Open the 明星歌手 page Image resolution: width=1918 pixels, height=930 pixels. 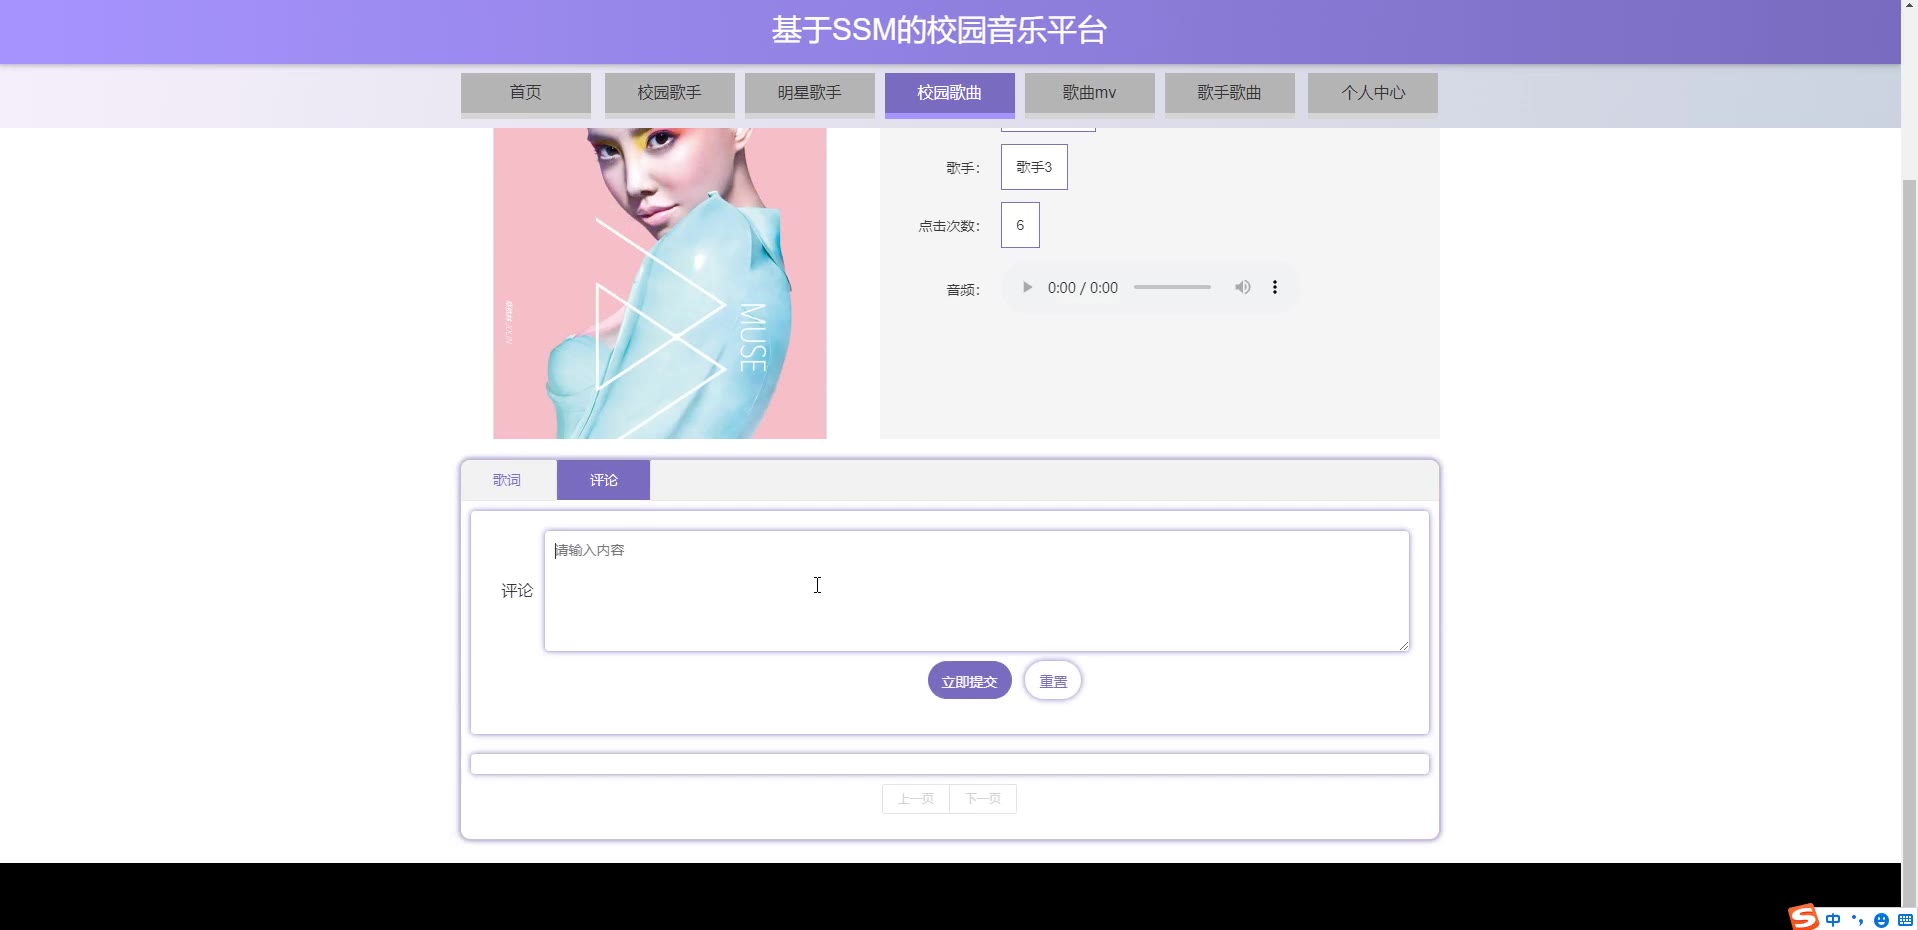click(810, 93)
